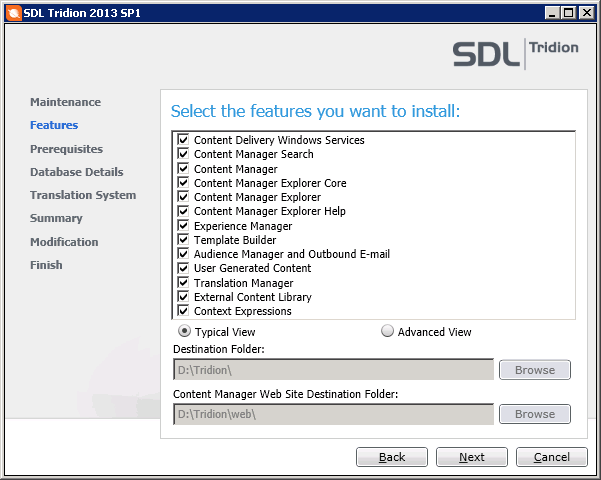Click the SDL Tridion title bar icon

12,11
